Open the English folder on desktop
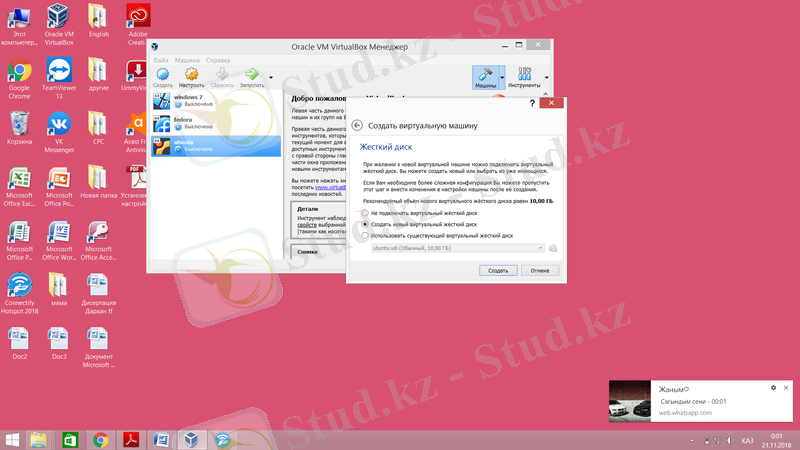The image size is (800, 450). 98,20
